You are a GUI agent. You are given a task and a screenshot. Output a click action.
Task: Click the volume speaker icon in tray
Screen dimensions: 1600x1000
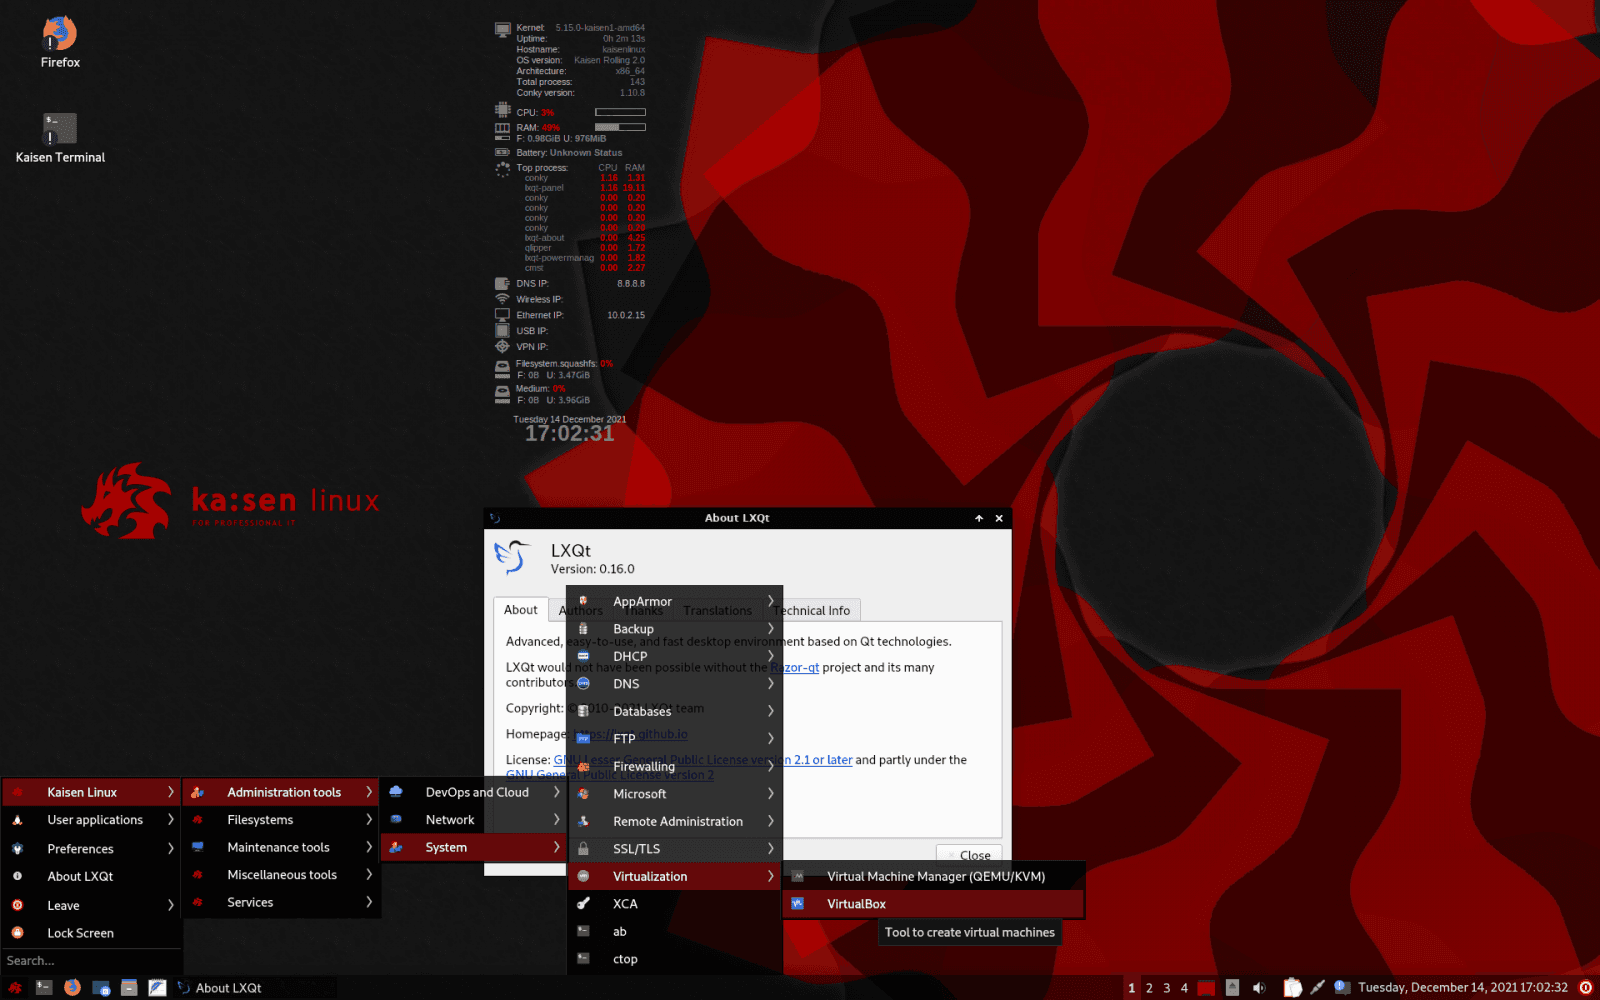point(1259,987)
